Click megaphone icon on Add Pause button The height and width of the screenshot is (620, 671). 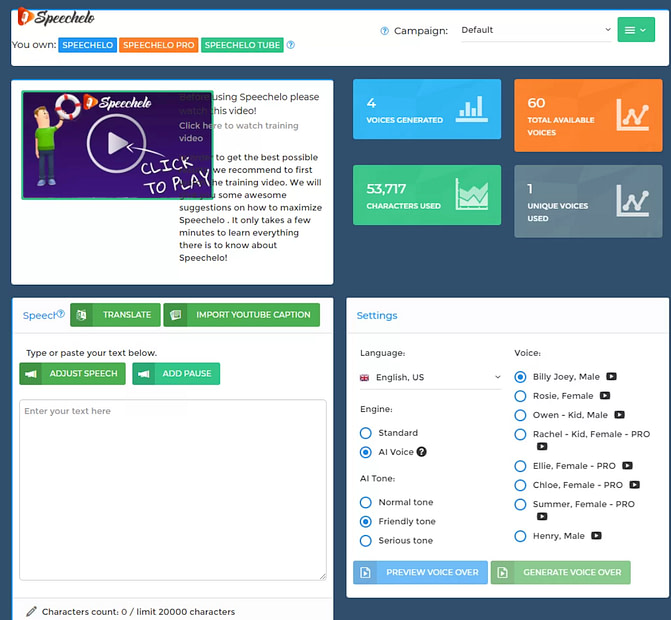coord(144,374)
